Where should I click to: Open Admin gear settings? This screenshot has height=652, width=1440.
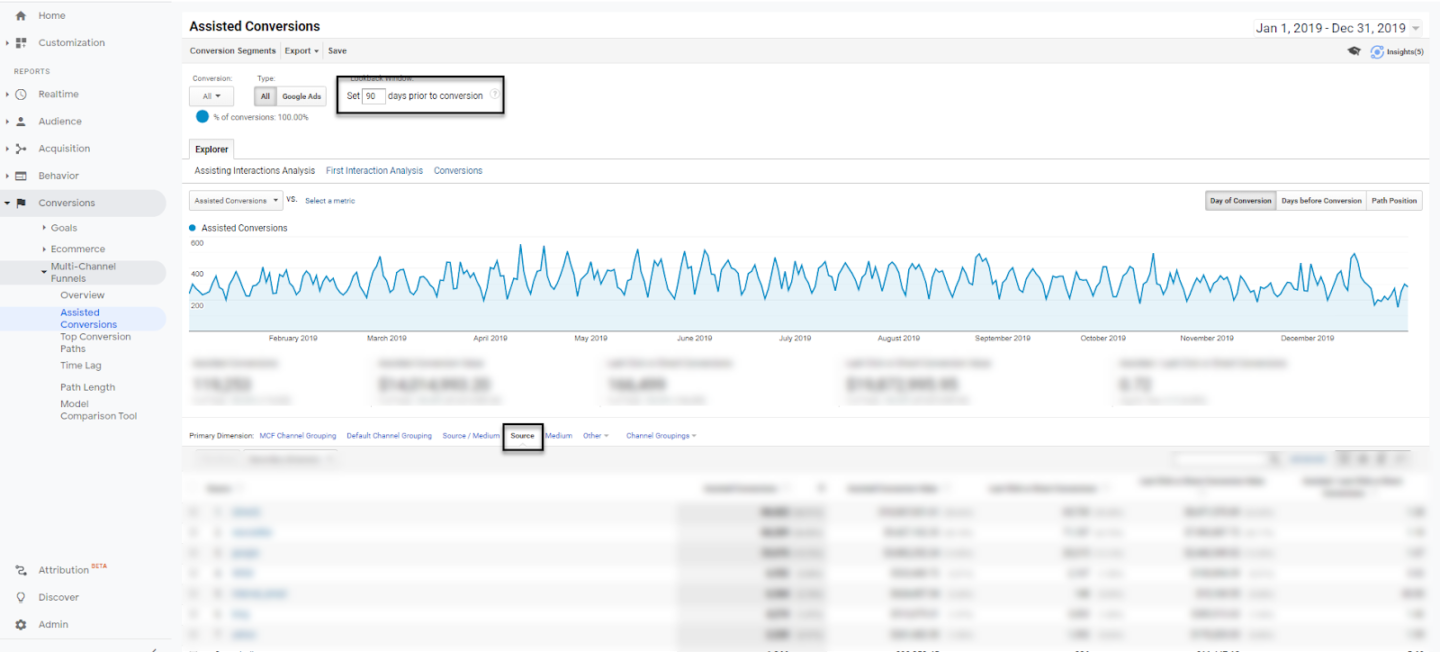coord(21,625)
